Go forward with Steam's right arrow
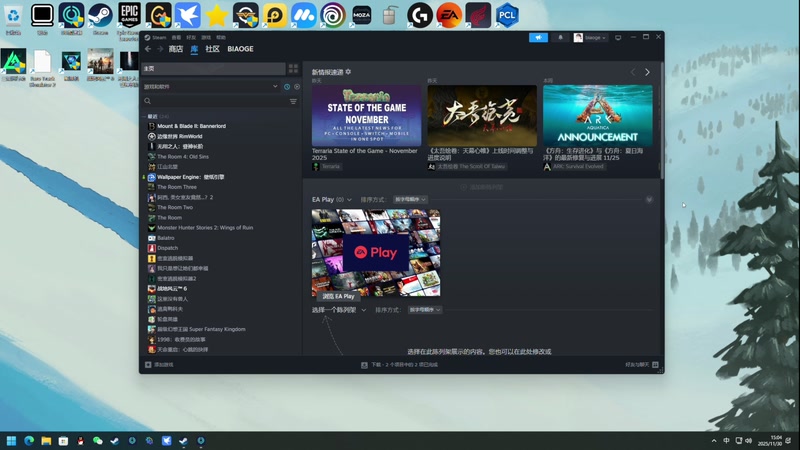Viewport: 800px width, 450px height. click(160, 49)
